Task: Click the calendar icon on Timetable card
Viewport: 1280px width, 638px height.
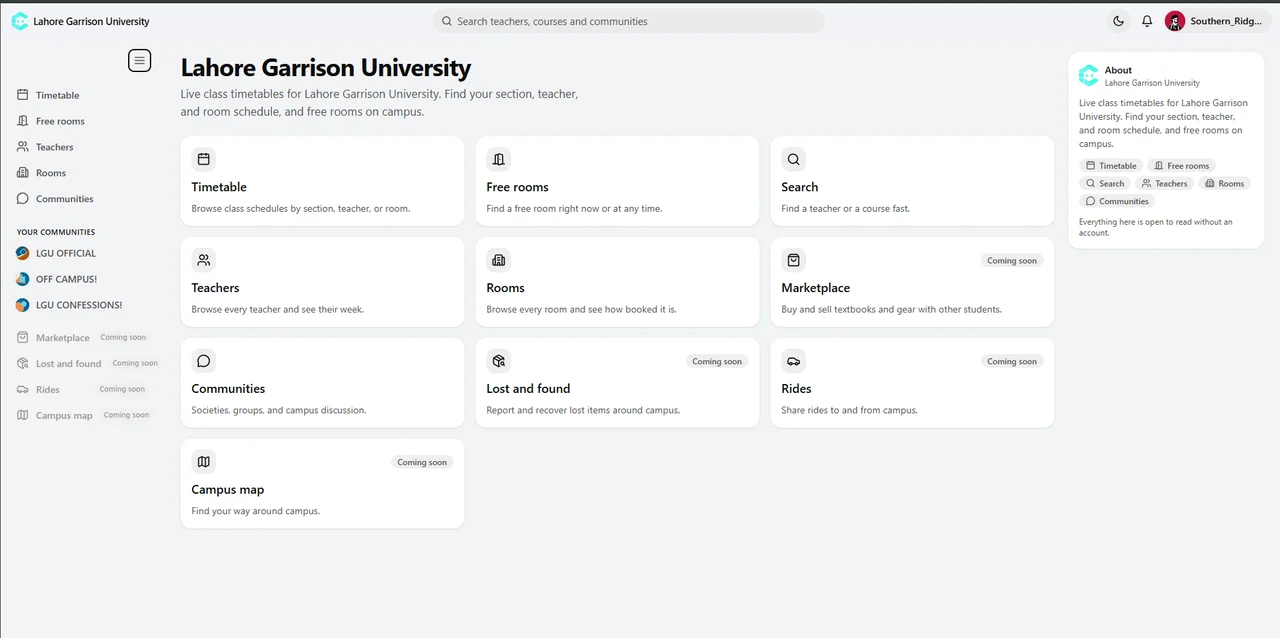Action: 204,159
